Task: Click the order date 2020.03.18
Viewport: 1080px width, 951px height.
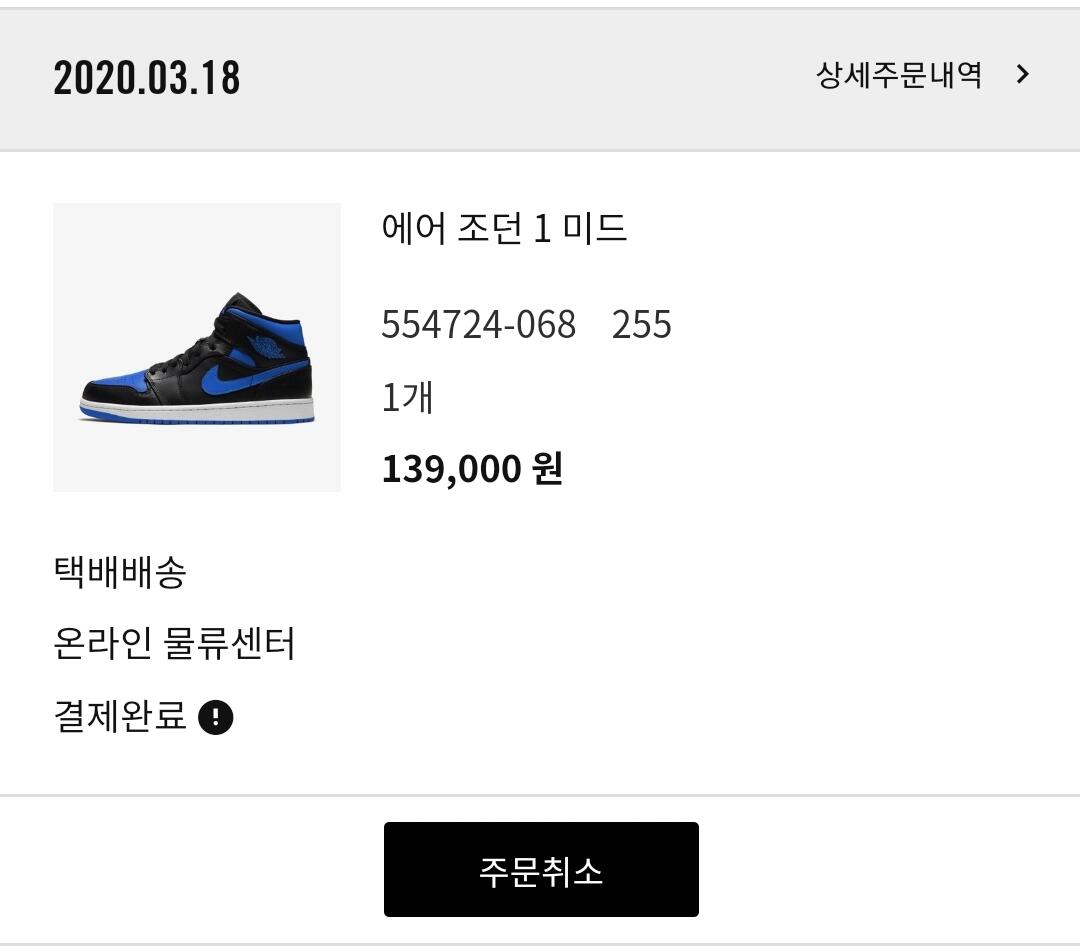Action: 147,77
